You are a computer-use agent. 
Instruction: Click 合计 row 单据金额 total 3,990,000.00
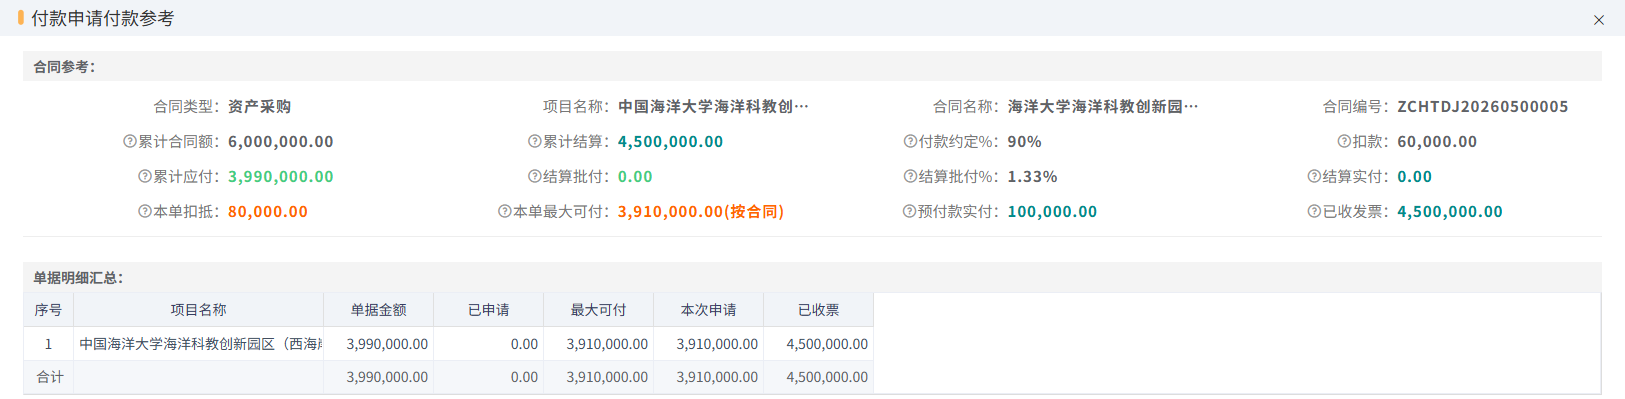[x=387, y=377]
